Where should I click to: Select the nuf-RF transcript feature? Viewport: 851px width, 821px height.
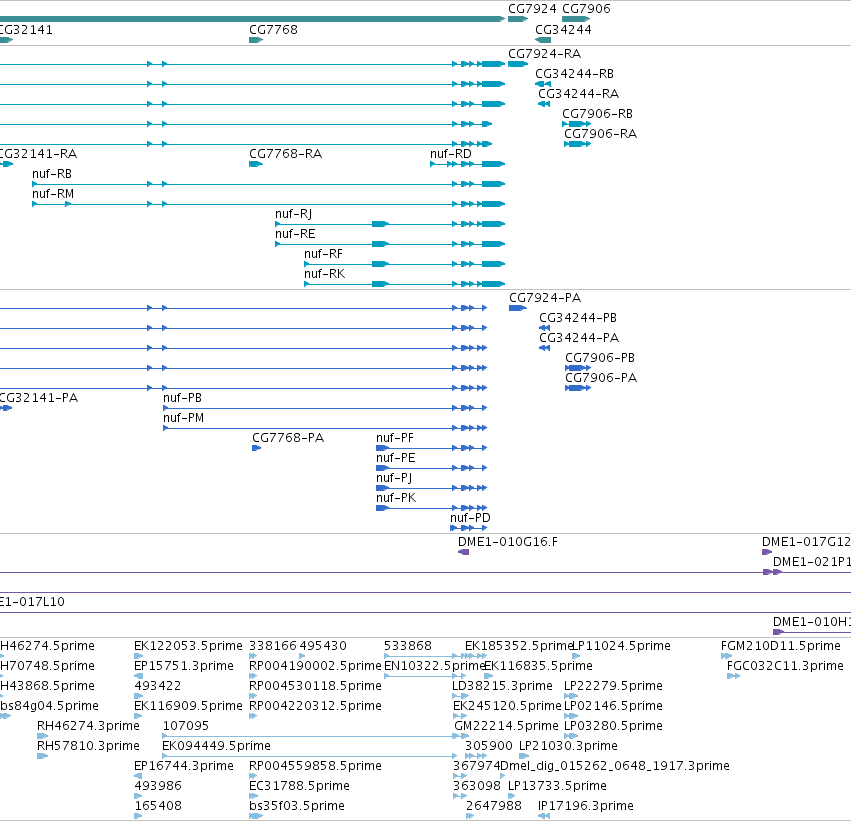coord(404,264)
